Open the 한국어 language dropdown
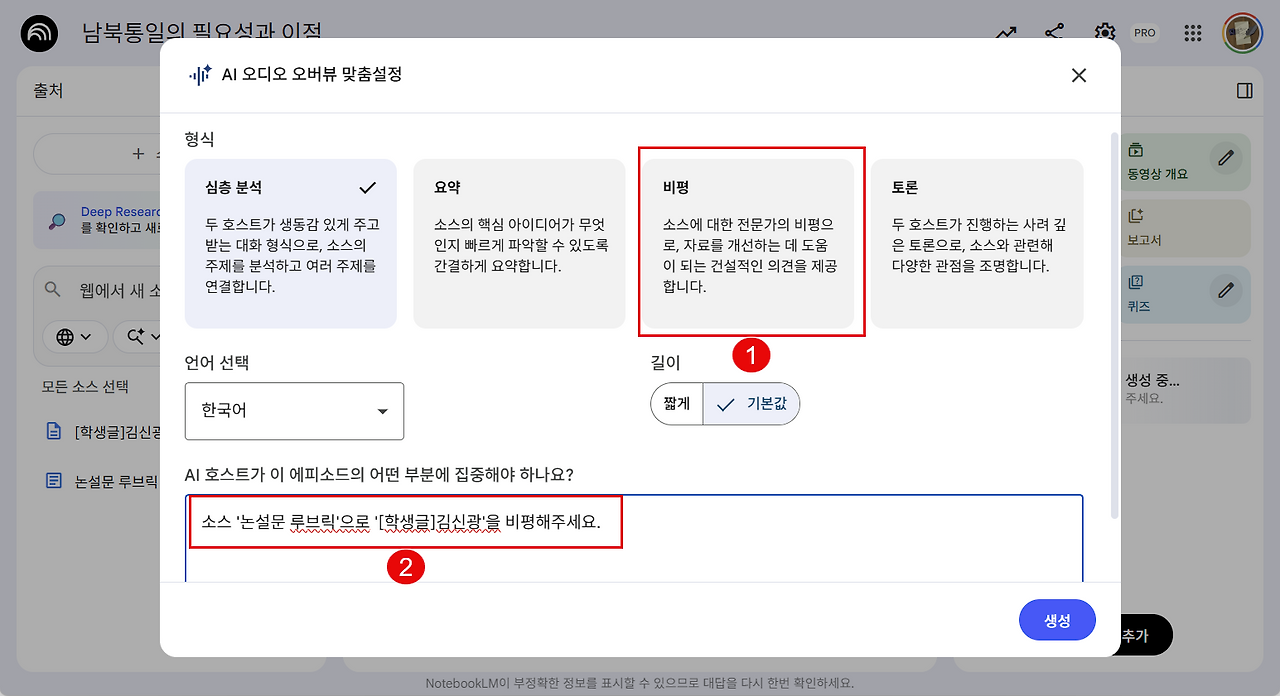 (x=295, y=411)
